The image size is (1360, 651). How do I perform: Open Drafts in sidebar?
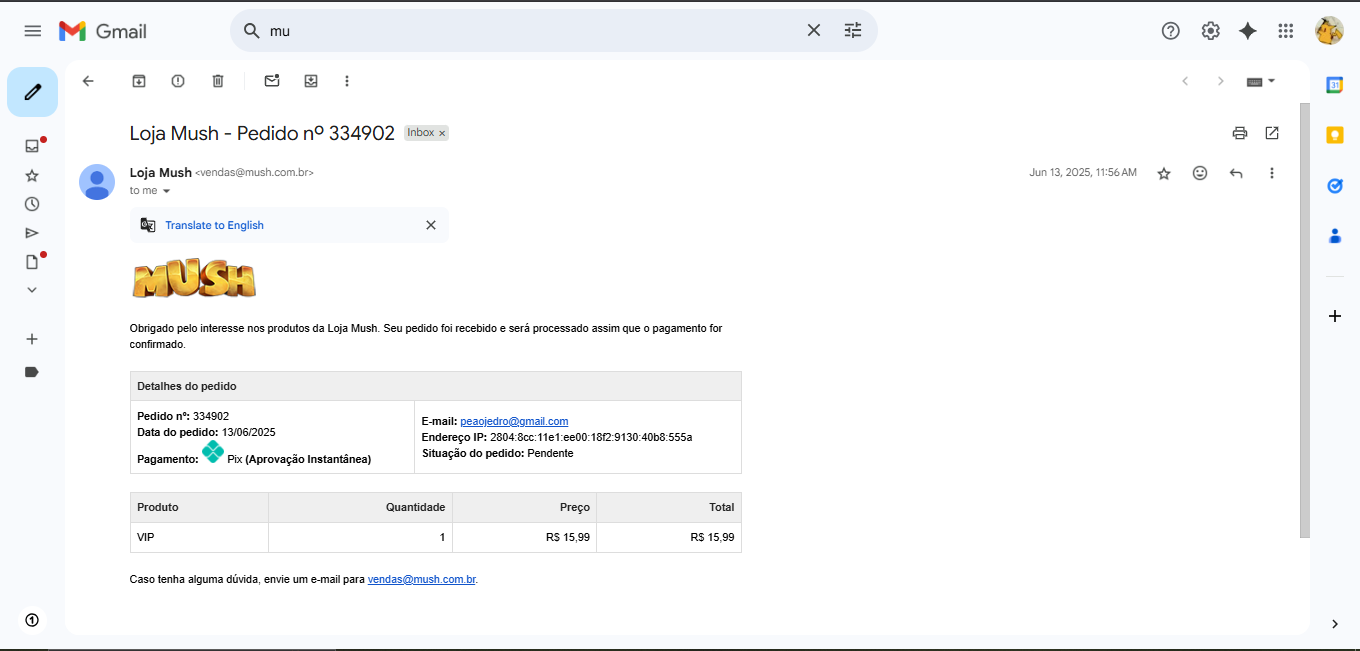click(x=32, y=262)
